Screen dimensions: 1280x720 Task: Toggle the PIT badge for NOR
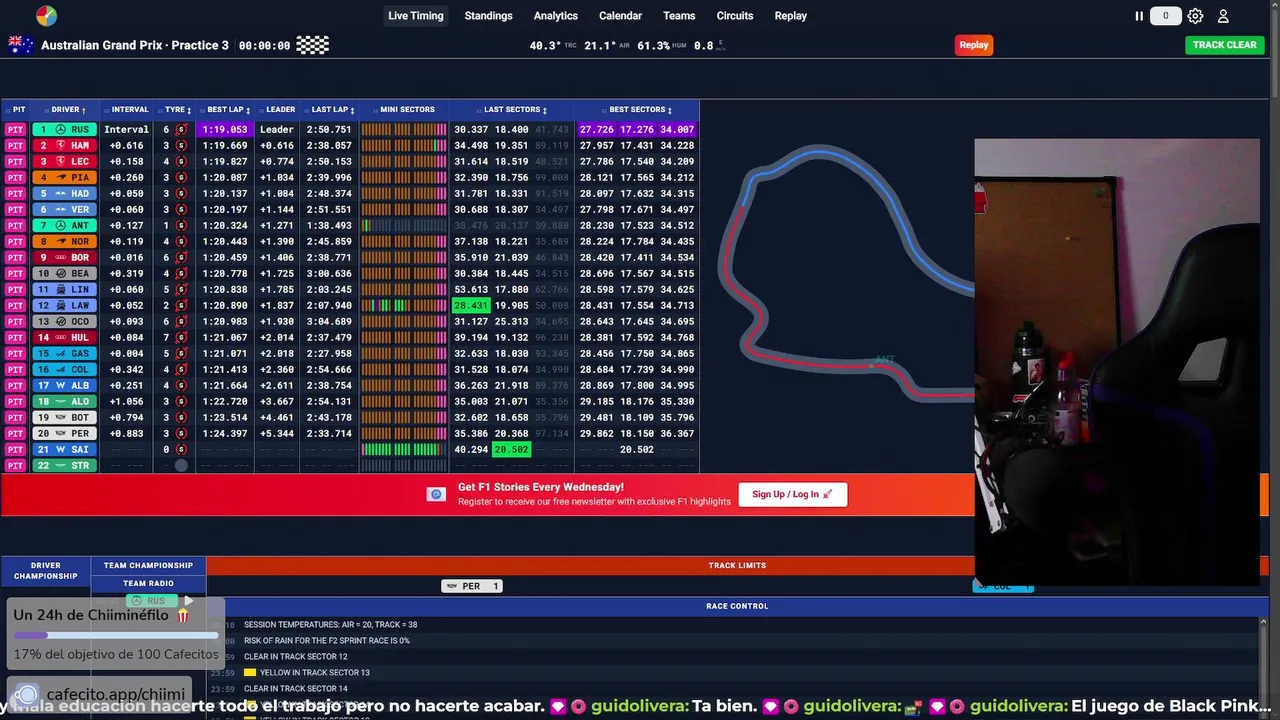coord(15,242)
